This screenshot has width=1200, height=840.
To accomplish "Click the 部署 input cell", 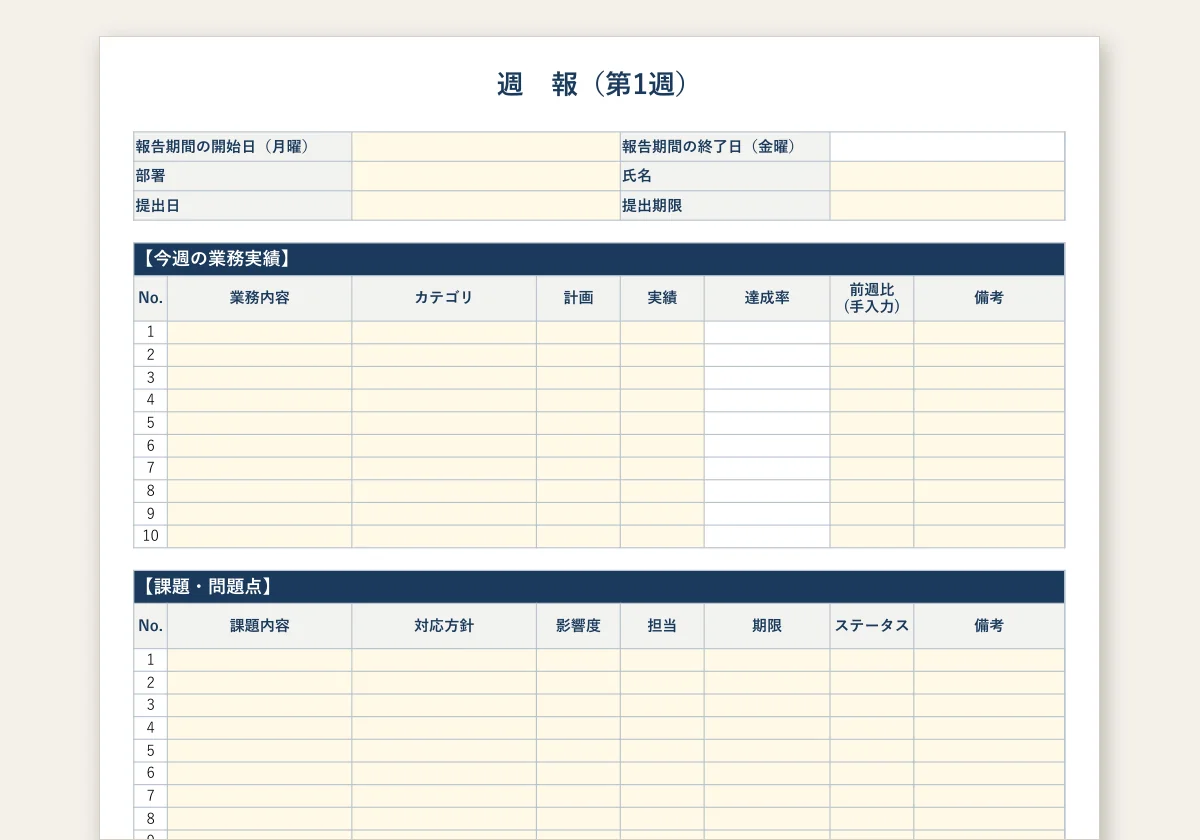I will (486, 176).
